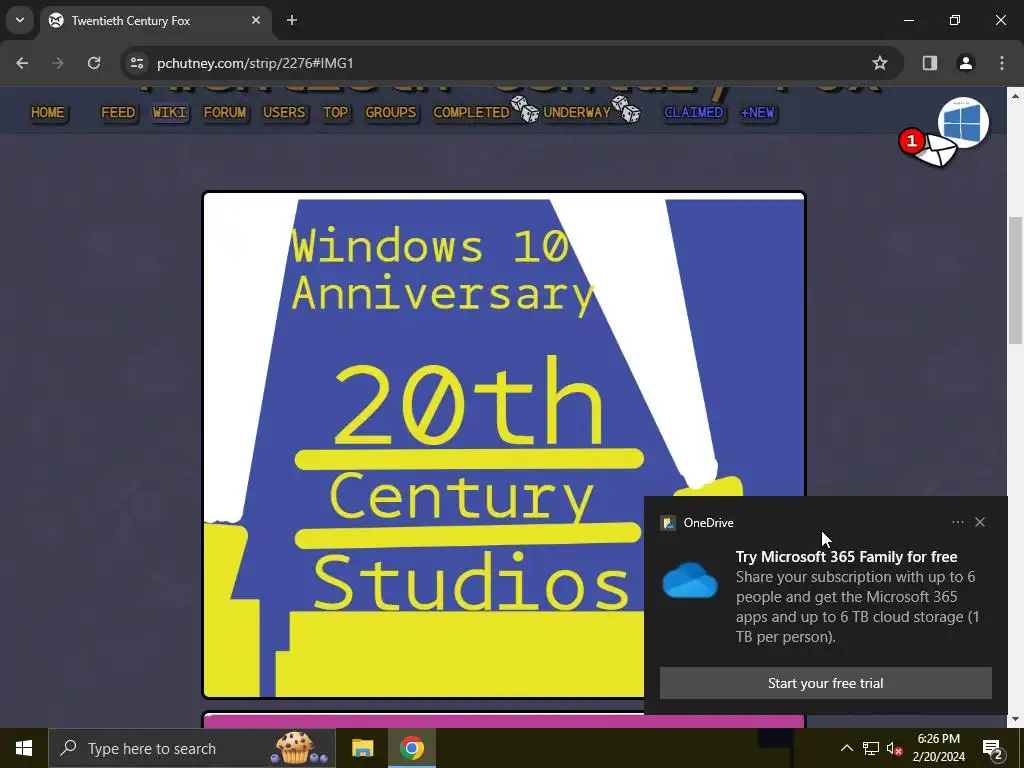
Task: Open the USERS page
Action: tap(284, 112)
